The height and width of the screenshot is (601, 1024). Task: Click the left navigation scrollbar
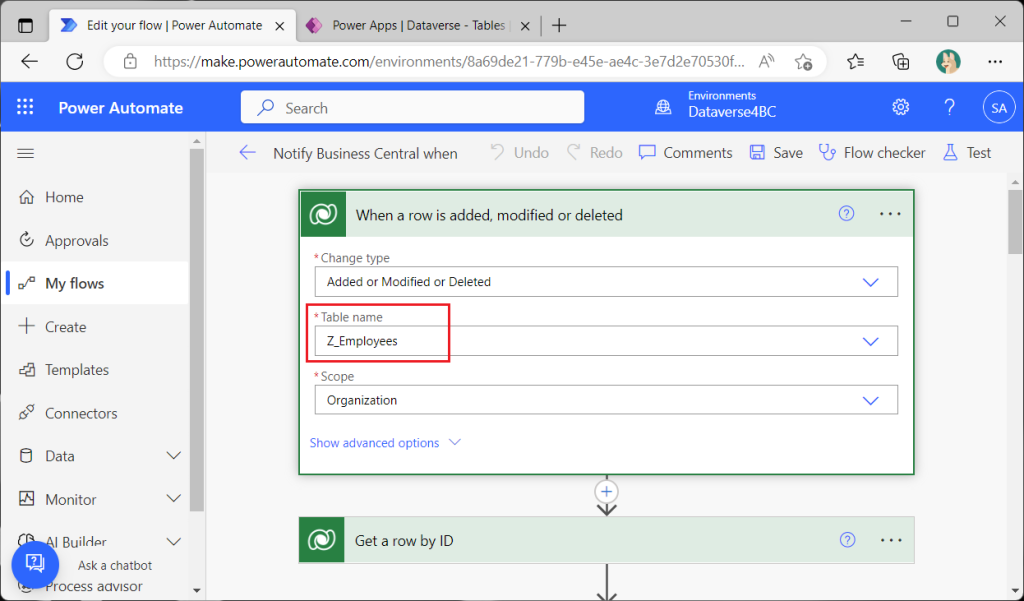[197, 330]
